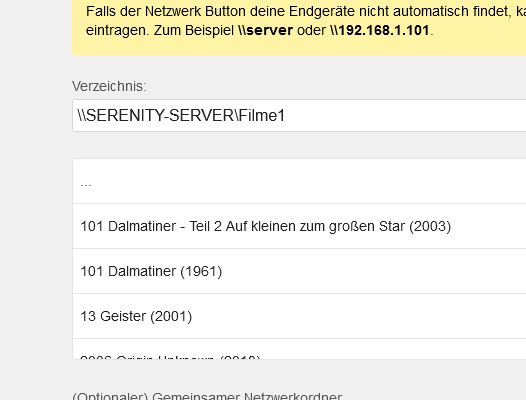Select the partially visible '2036 Origin Unknown' entry
Image resolution: width=526 pixels, height=400 pixels.
click(x=299, y=349)
